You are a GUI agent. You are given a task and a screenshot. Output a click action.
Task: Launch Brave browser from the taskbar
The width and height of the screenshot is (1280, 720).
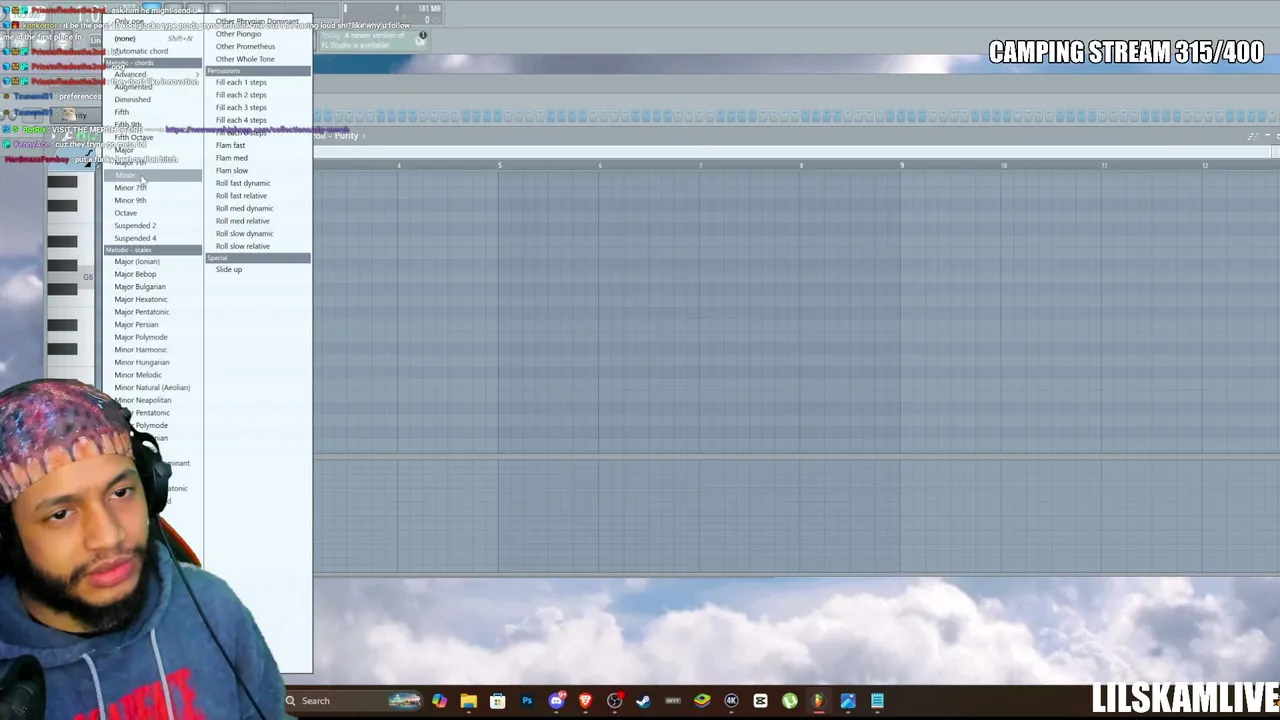click(x=585, y=700)
